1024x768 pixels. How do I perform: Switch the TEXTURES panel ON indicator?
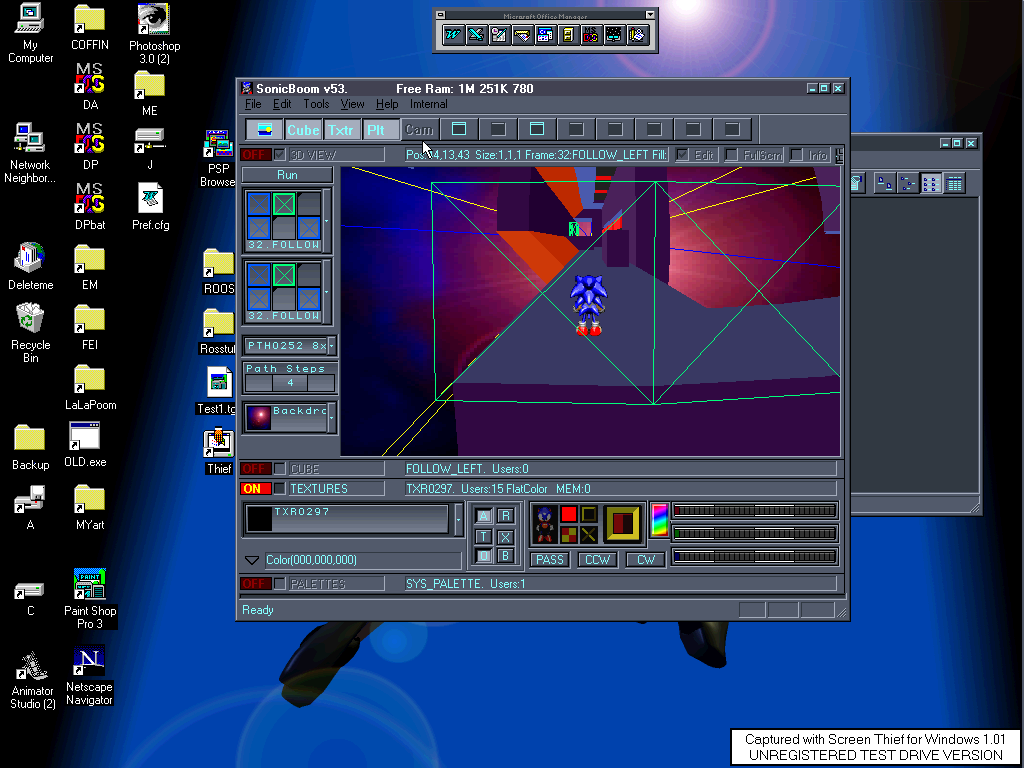255,488
